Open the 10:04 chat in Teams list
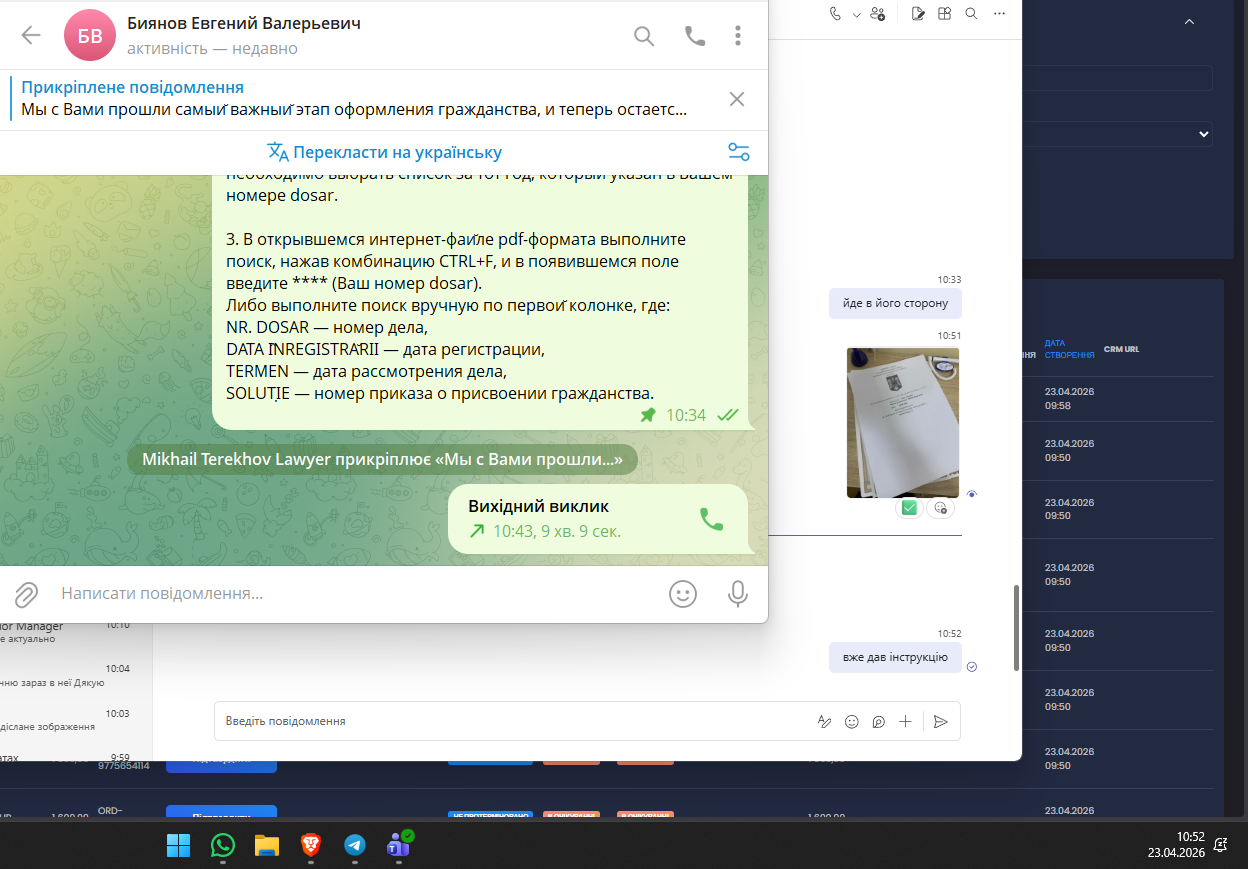1248x869 pixels. [76, 676]
